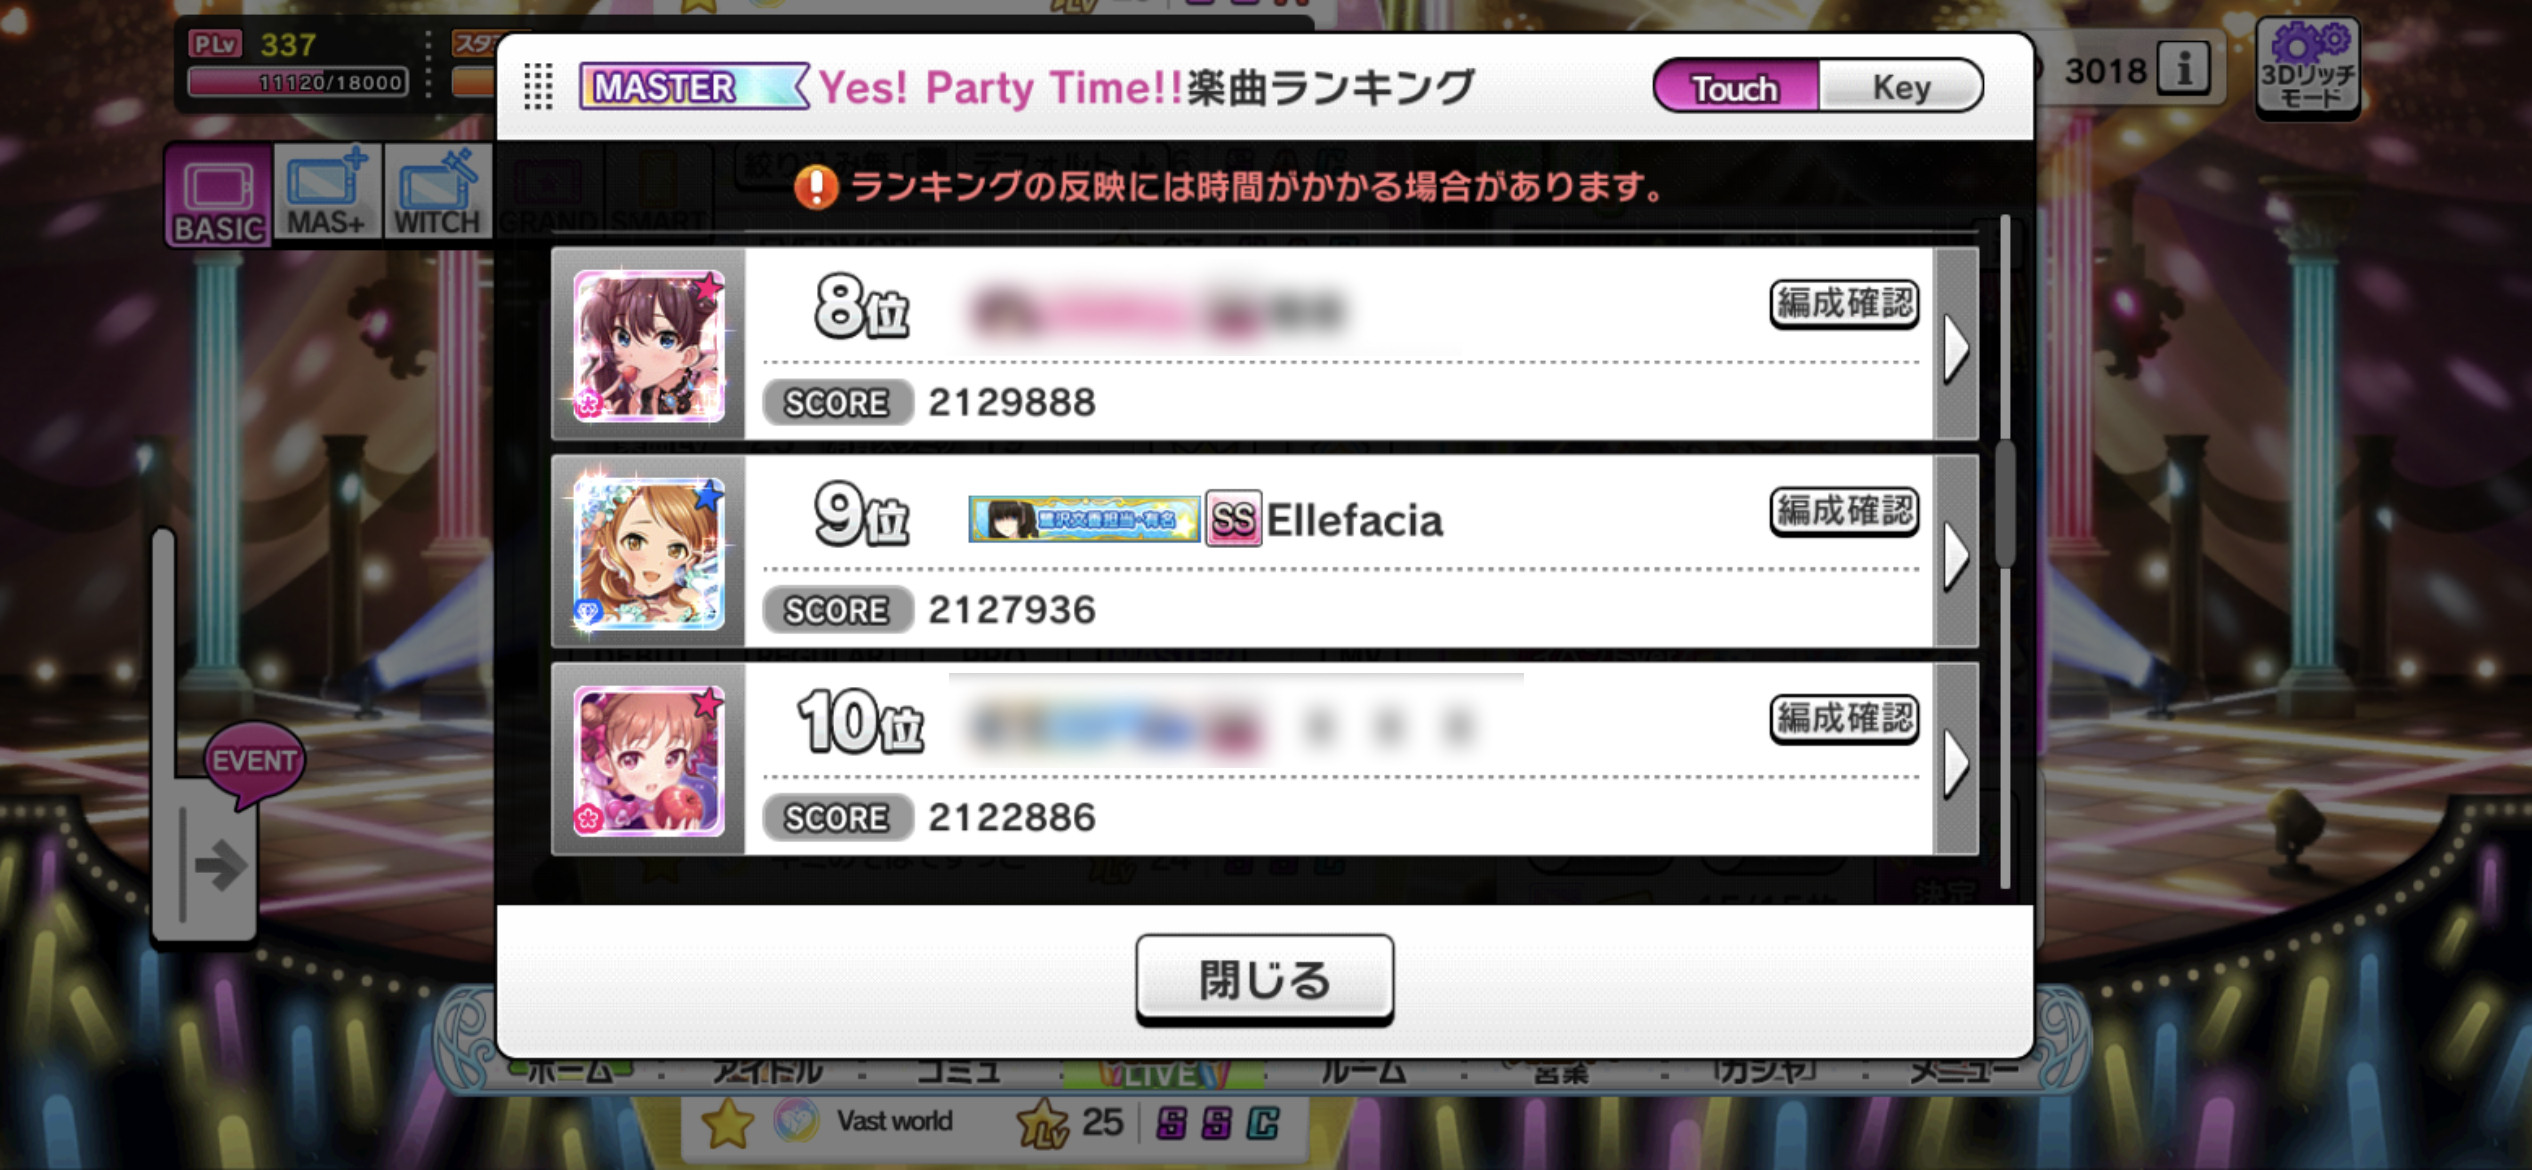Select the Touch ranking toggle

tap(1736, 87)
